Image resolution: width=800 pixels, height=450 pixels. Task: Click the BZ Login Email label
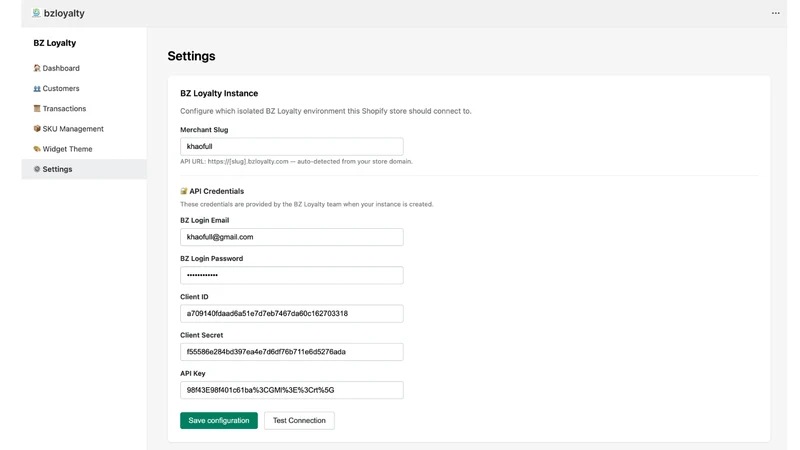[x=205, y=220]
